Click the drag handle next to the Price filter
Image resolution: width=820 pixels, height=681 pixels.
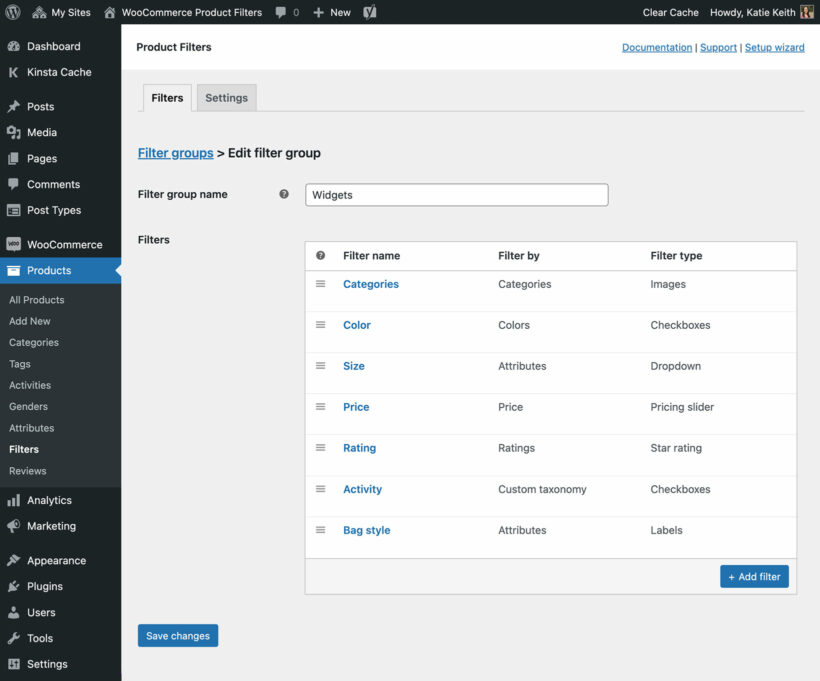320,407
